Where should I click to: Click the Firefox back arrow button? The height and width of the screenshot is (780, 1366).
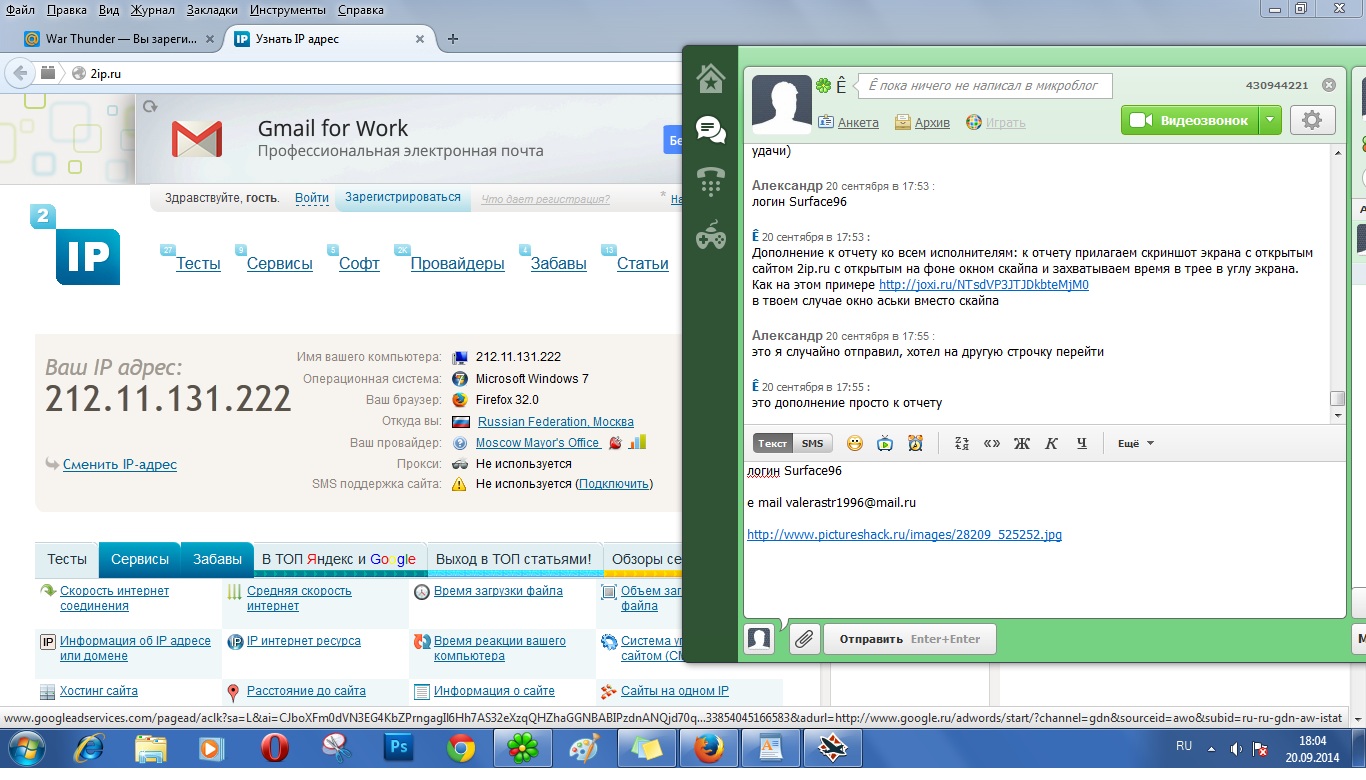tap(20, 73)
